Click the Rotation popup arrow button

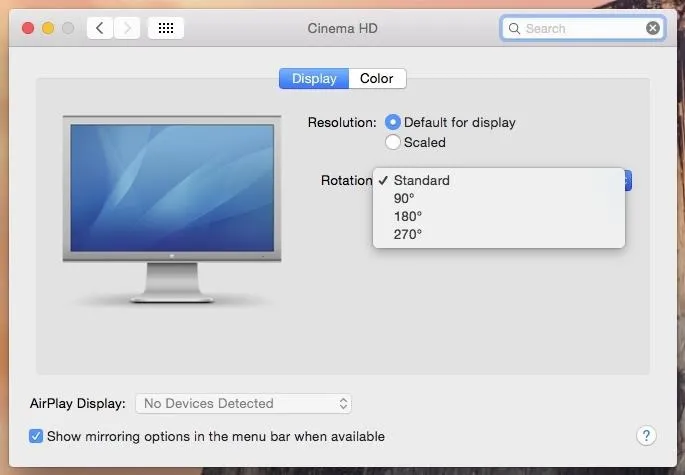(628, 180)
